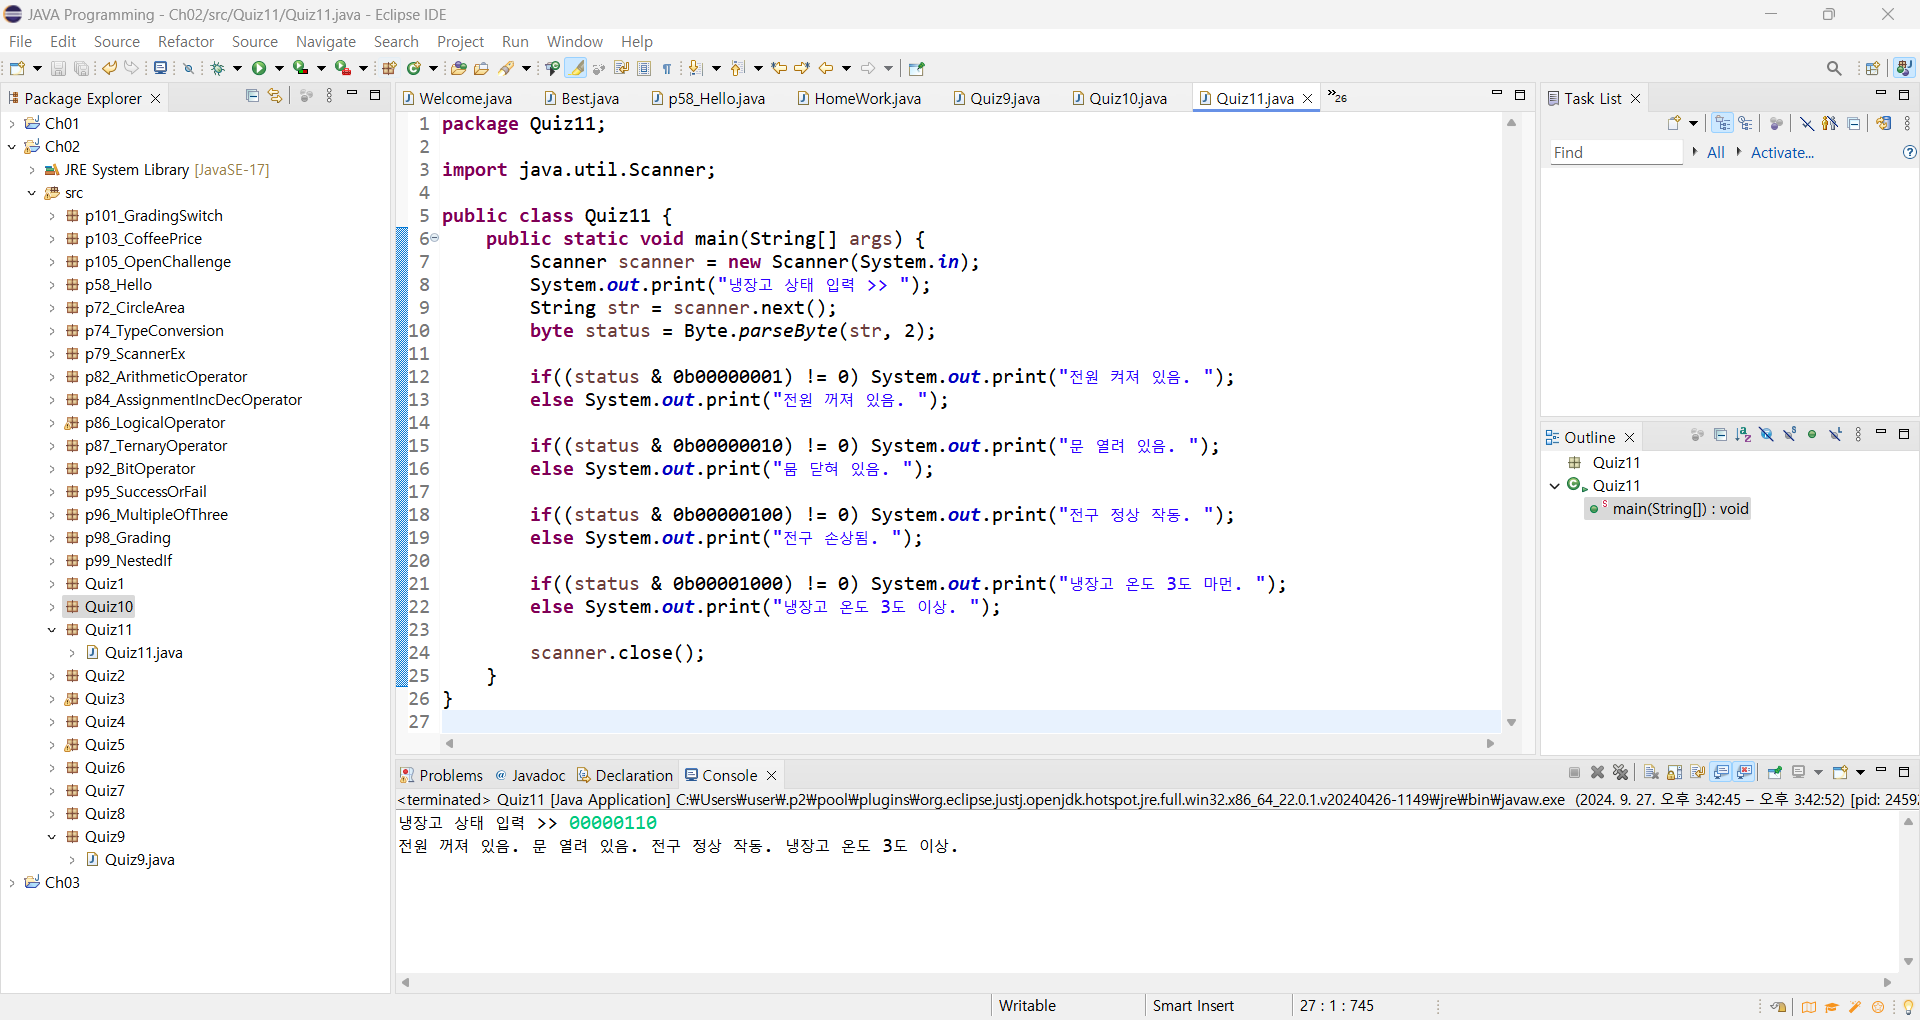Clear the Console output
Screen dimensions: 1920x1020
click(x=1651, y=772)
